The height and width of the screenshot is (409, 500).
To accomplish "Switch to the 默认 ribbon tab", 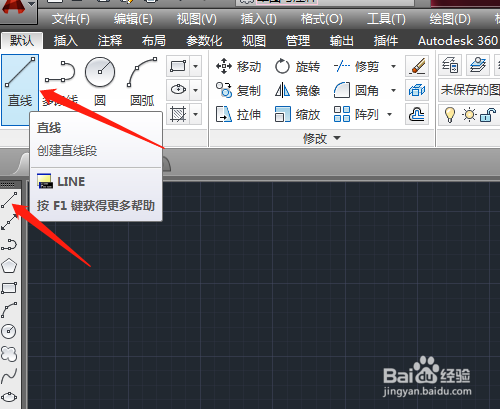I will click(22, 41).
